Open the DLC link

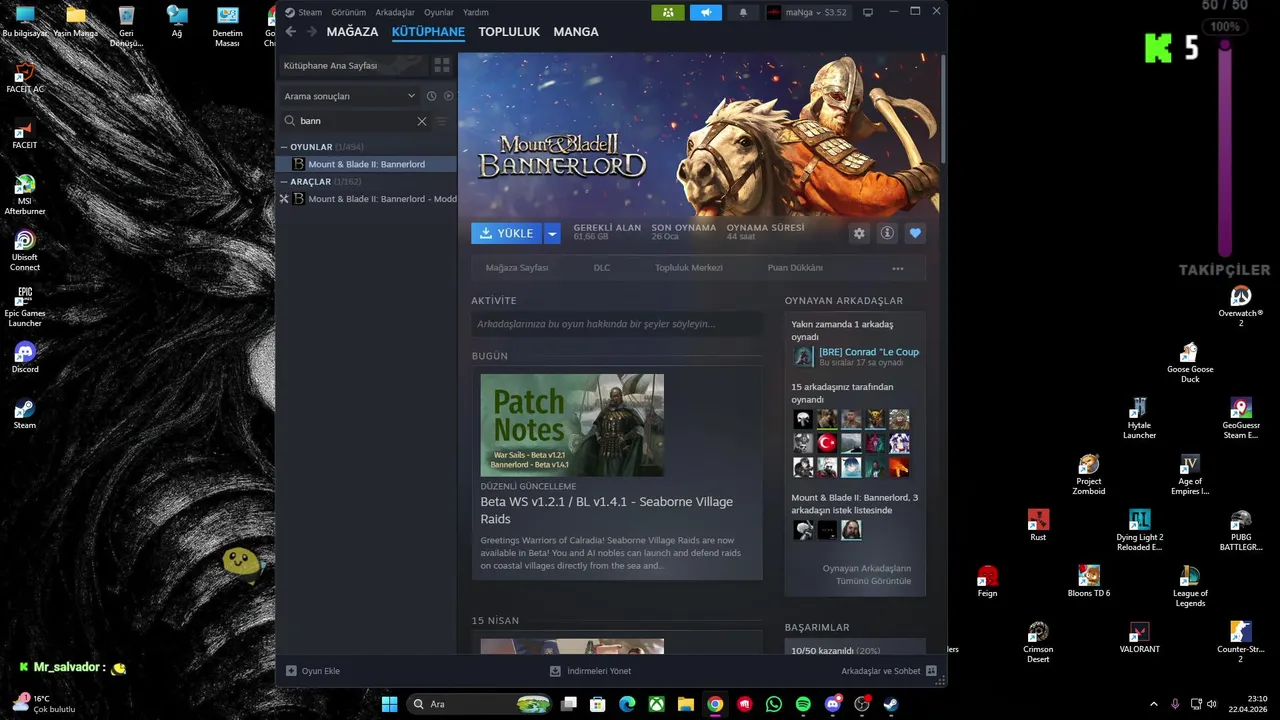tap(602, 268)
